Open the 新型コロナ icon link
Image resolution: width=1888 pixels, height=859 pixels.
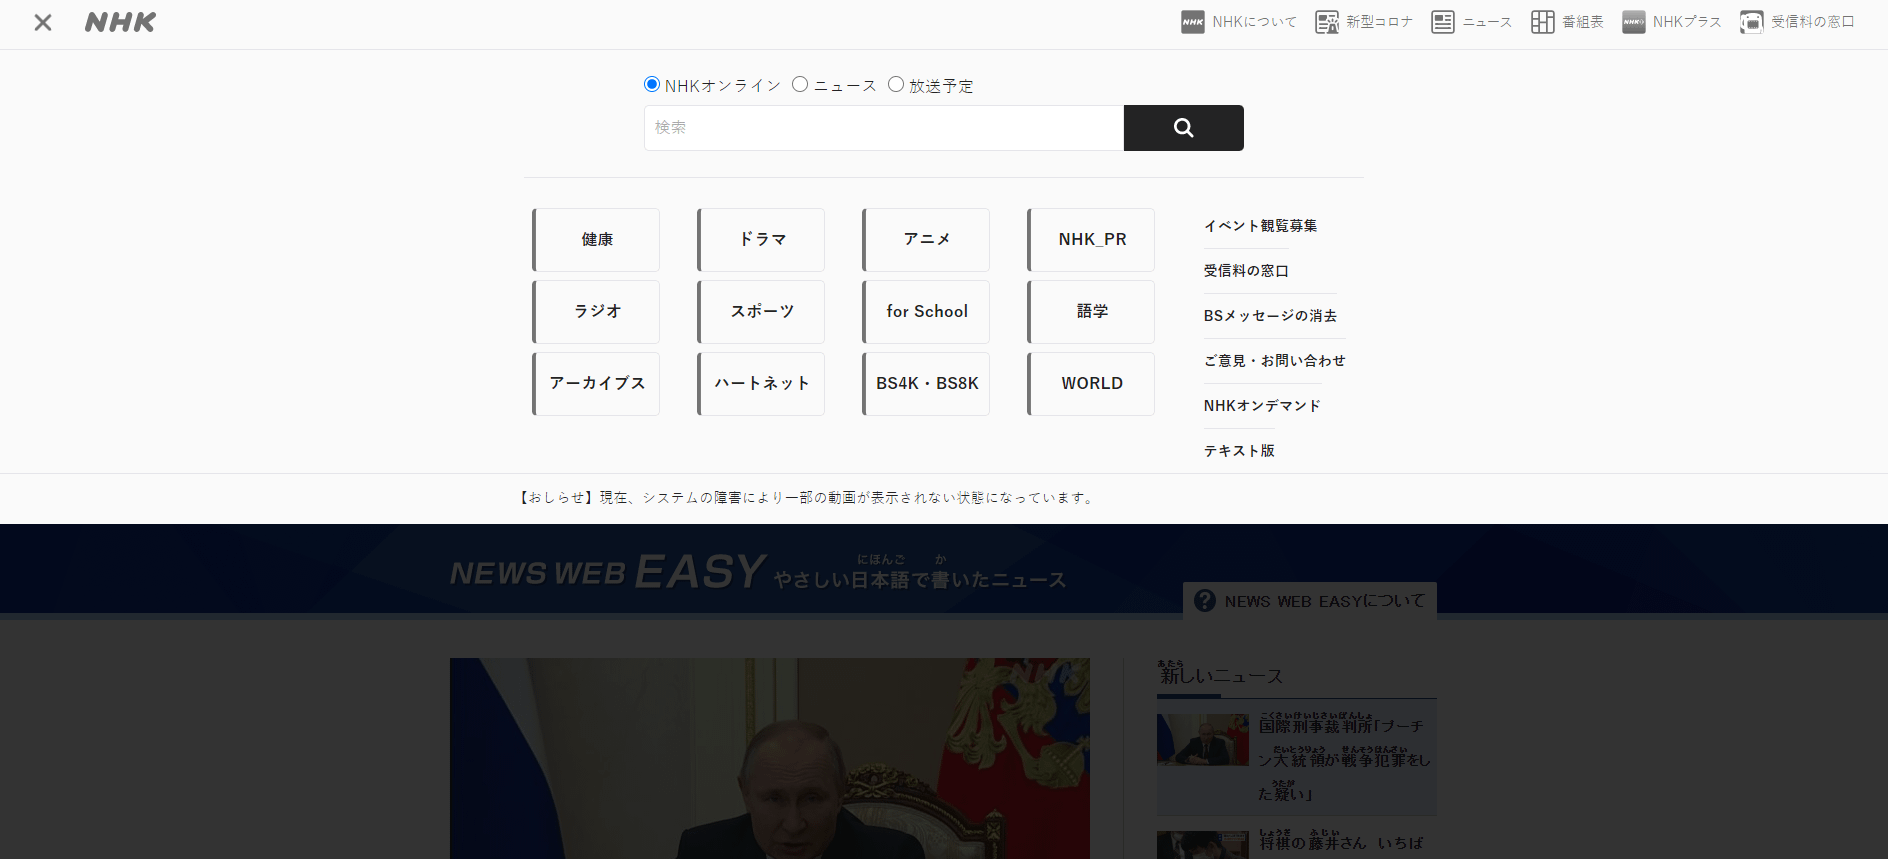click(x=1327, y=22)
